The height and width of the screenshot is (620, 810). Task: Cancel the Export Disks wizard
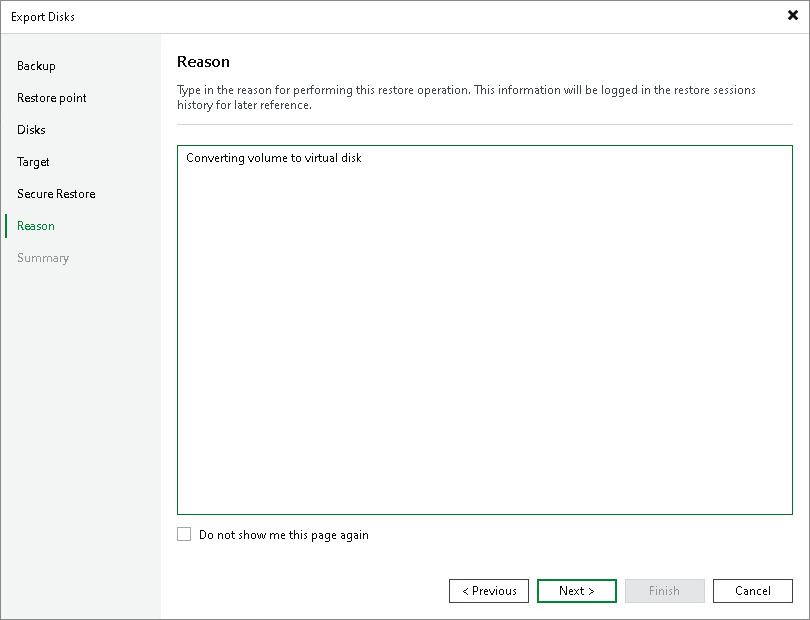[753, 590]
